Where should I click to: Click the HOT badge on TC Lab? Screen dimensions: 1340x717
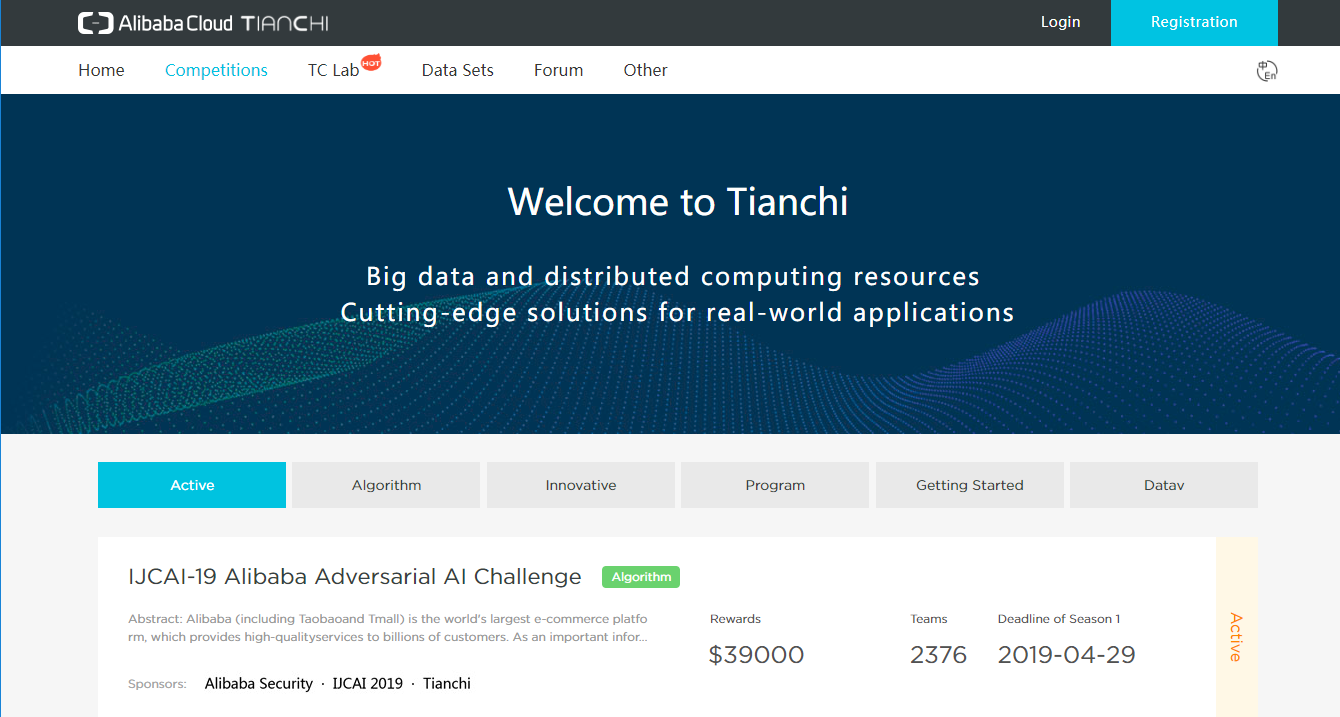[371, 63]
